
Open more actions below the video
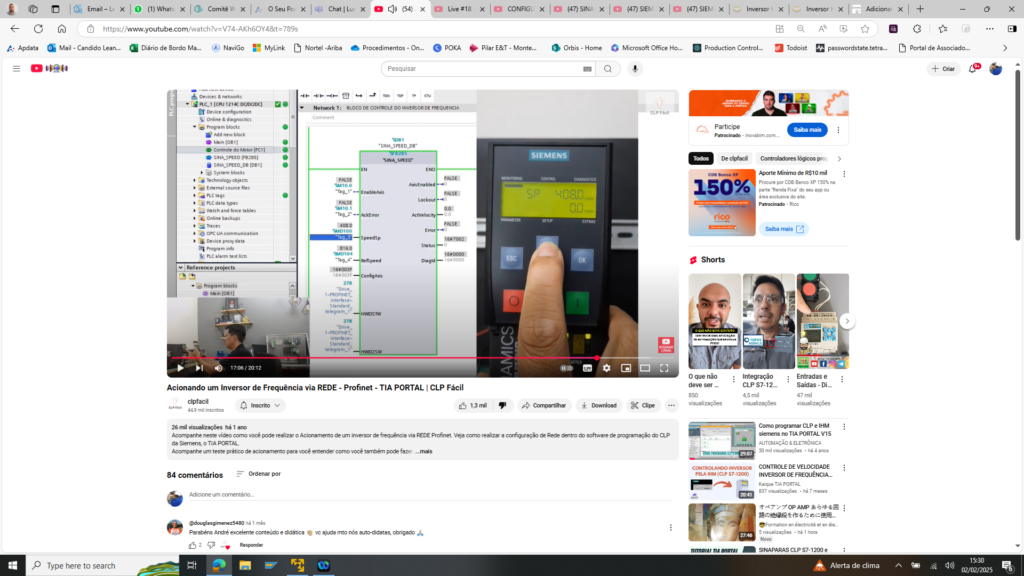coord(671,406)
